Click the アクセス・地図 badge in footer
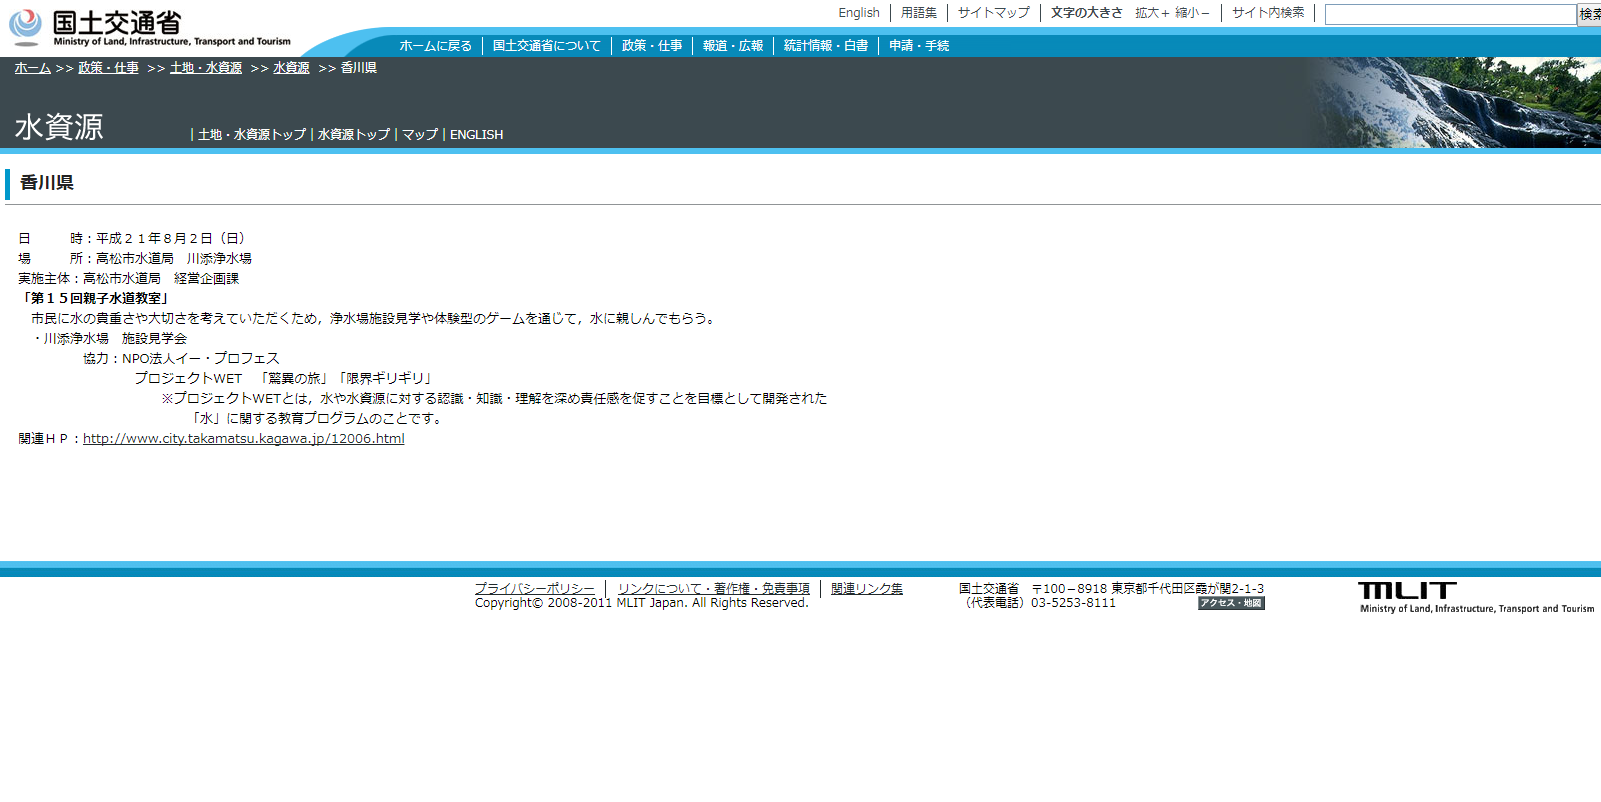The height and width of the screenshot is (802, 1601). pos(1231,604)
